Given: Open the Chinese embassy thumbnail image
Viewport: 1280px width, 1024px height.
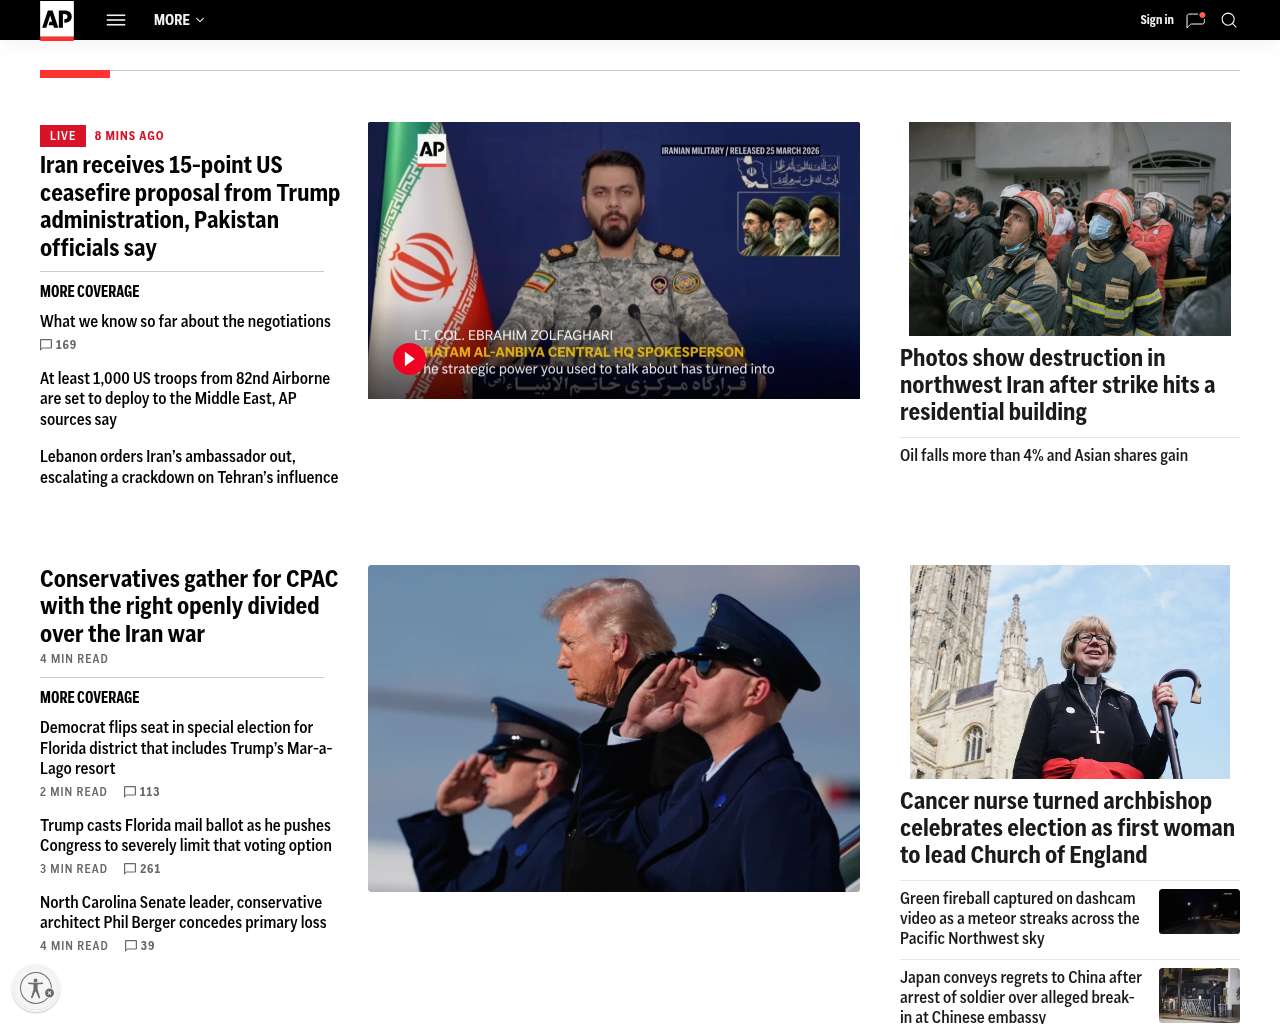Looking at the screenshot, I should click(x=1199, y=995).
